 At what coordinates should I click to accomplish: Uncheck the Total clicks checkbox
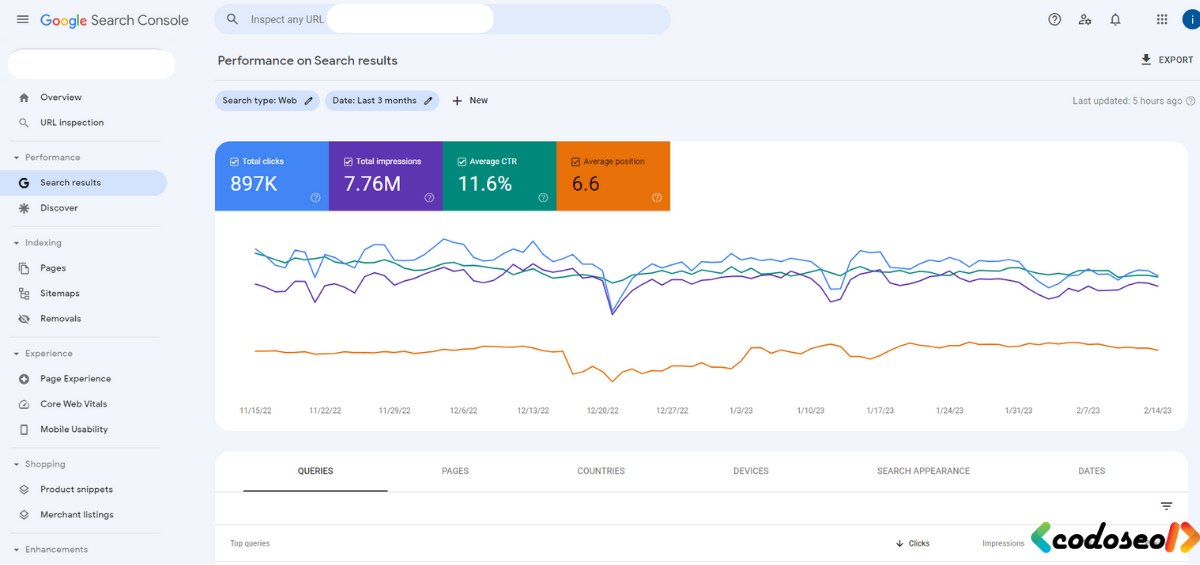(234, 161)
